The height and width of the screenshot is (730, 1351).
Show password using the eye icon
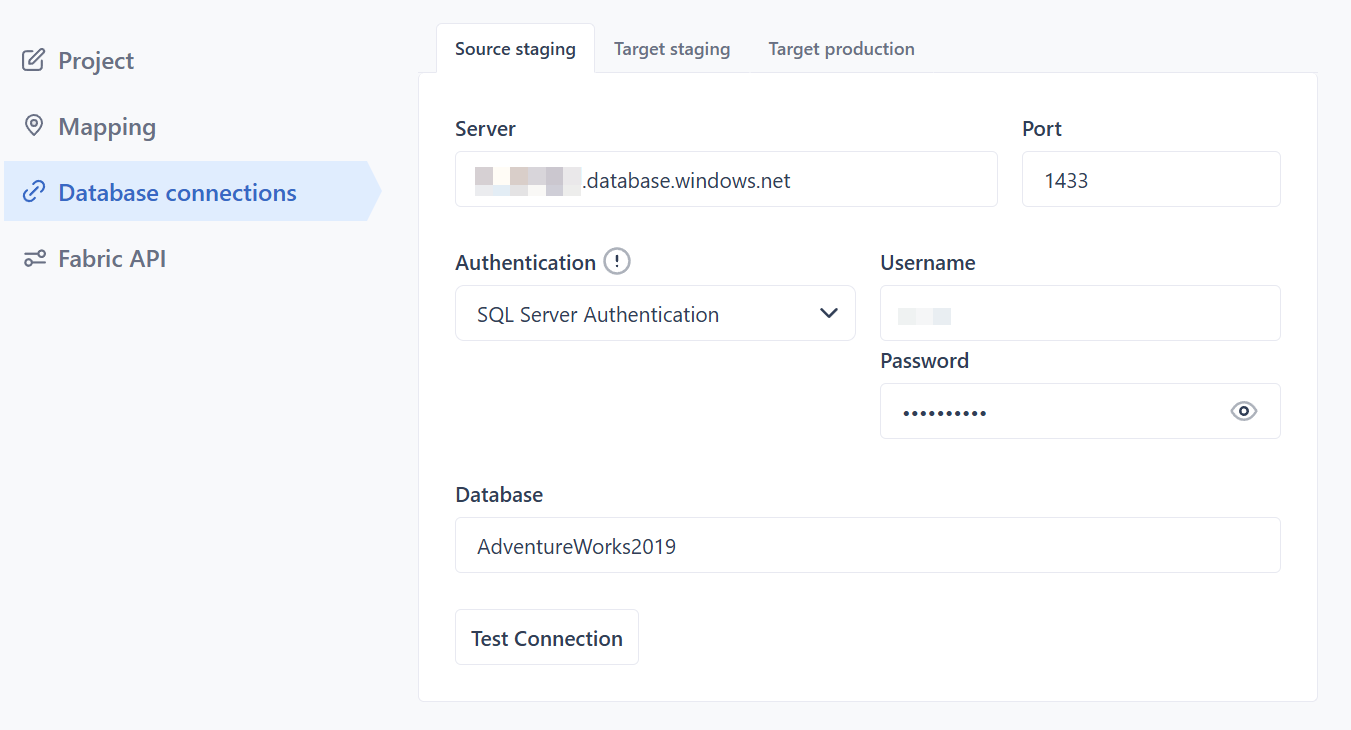1243,411
